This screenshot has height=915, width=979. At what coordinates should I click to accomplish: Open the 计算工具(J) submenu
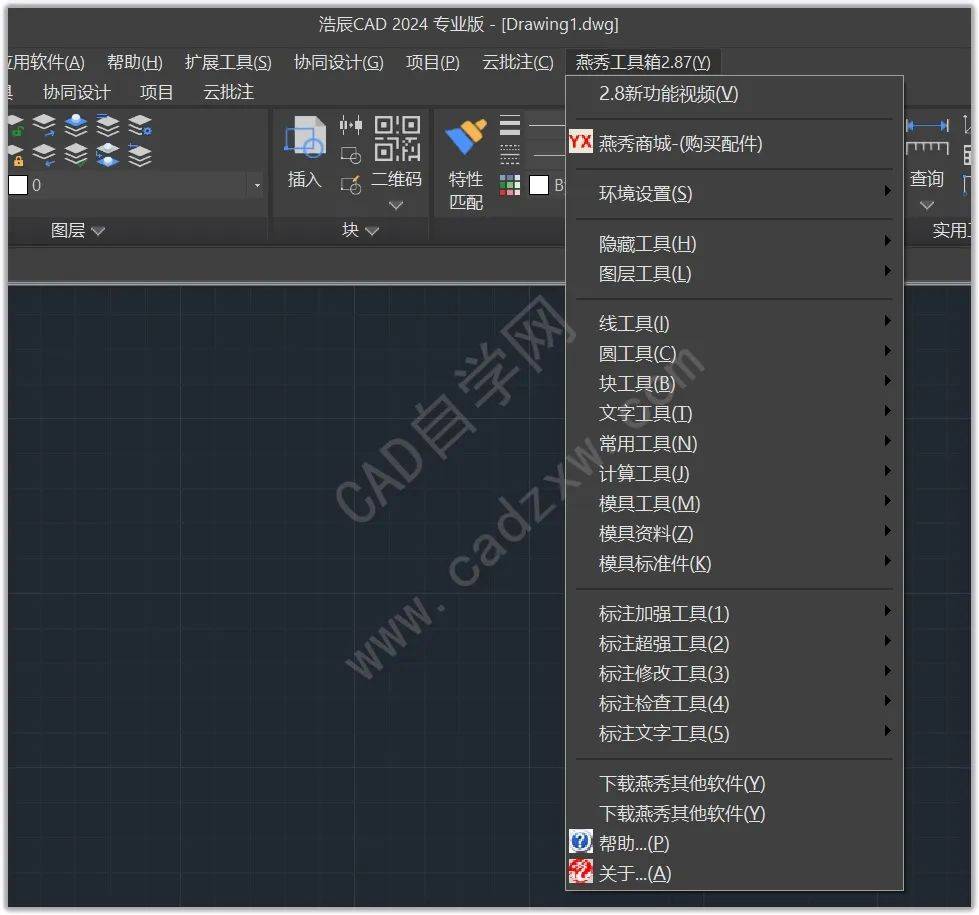point(734,473)
